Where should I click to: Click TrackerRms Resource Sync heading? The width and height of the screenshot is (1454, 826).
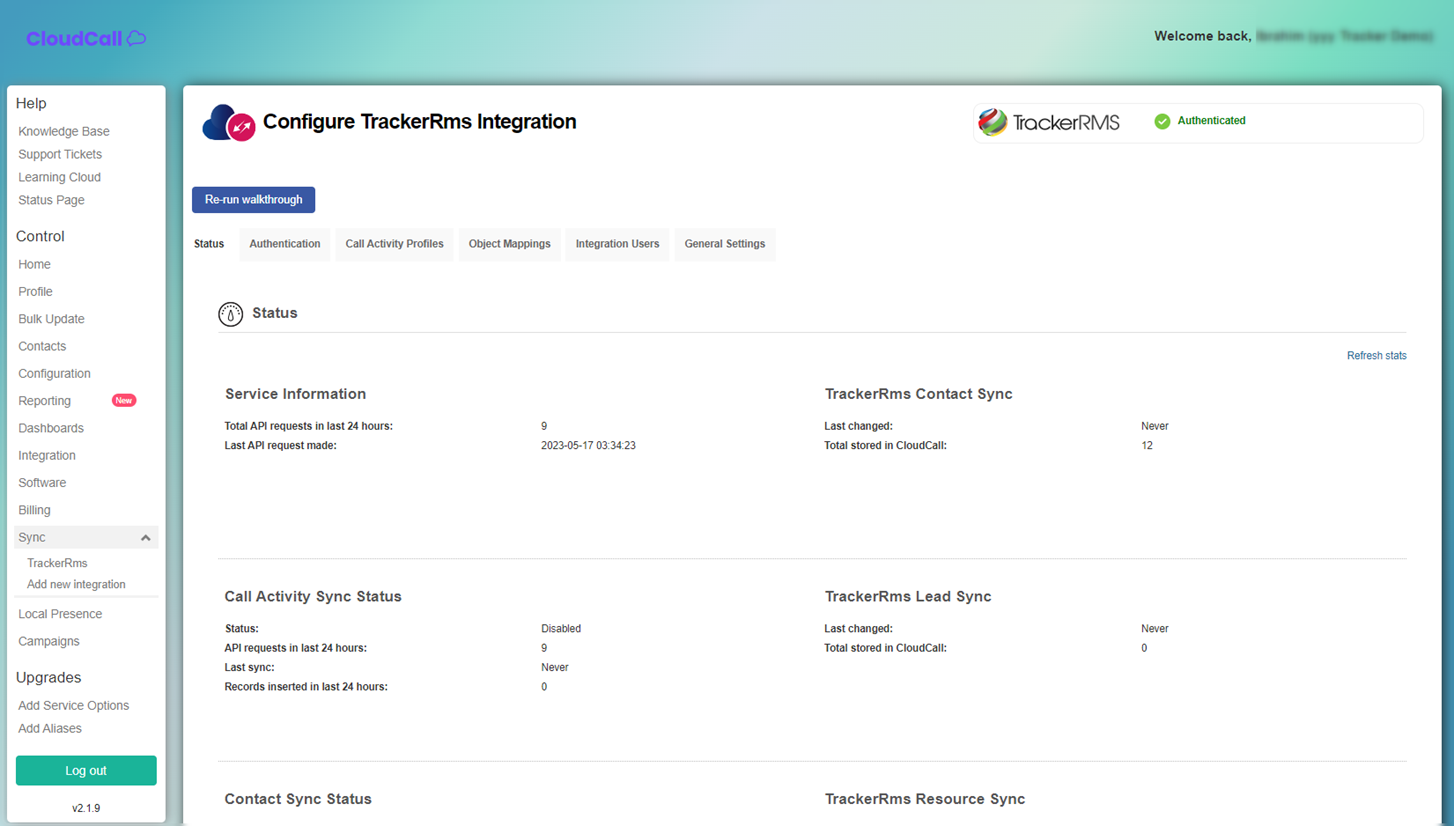point(925,800)
